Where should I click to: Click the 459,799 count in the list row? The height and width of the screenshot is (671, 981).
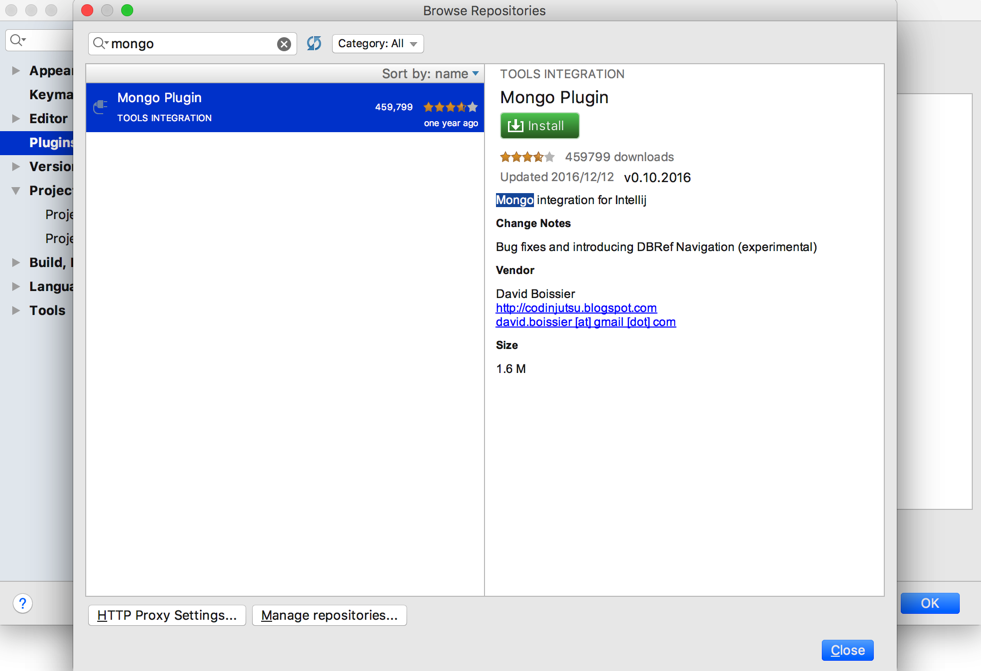coord(394,107)
